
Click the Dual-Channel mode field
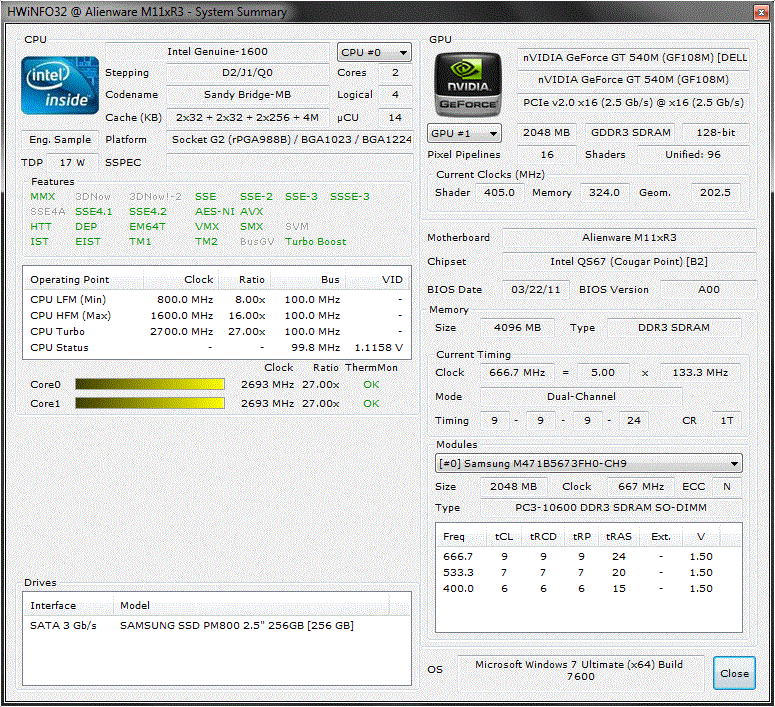click(x=581, y=397)
